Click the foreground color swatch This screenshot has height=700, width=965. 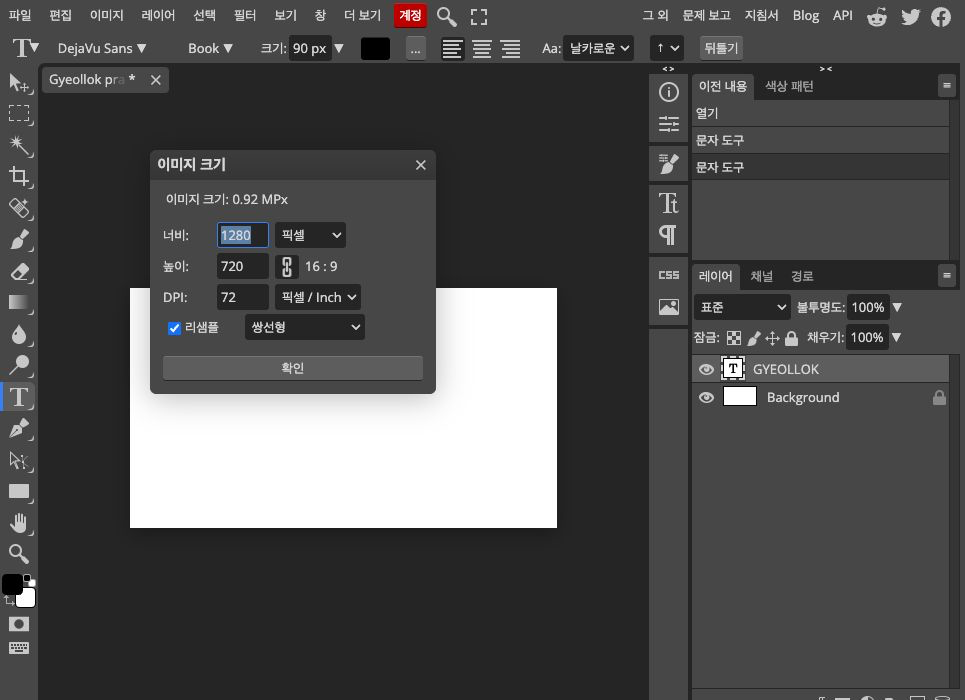[x=12, y=584]
